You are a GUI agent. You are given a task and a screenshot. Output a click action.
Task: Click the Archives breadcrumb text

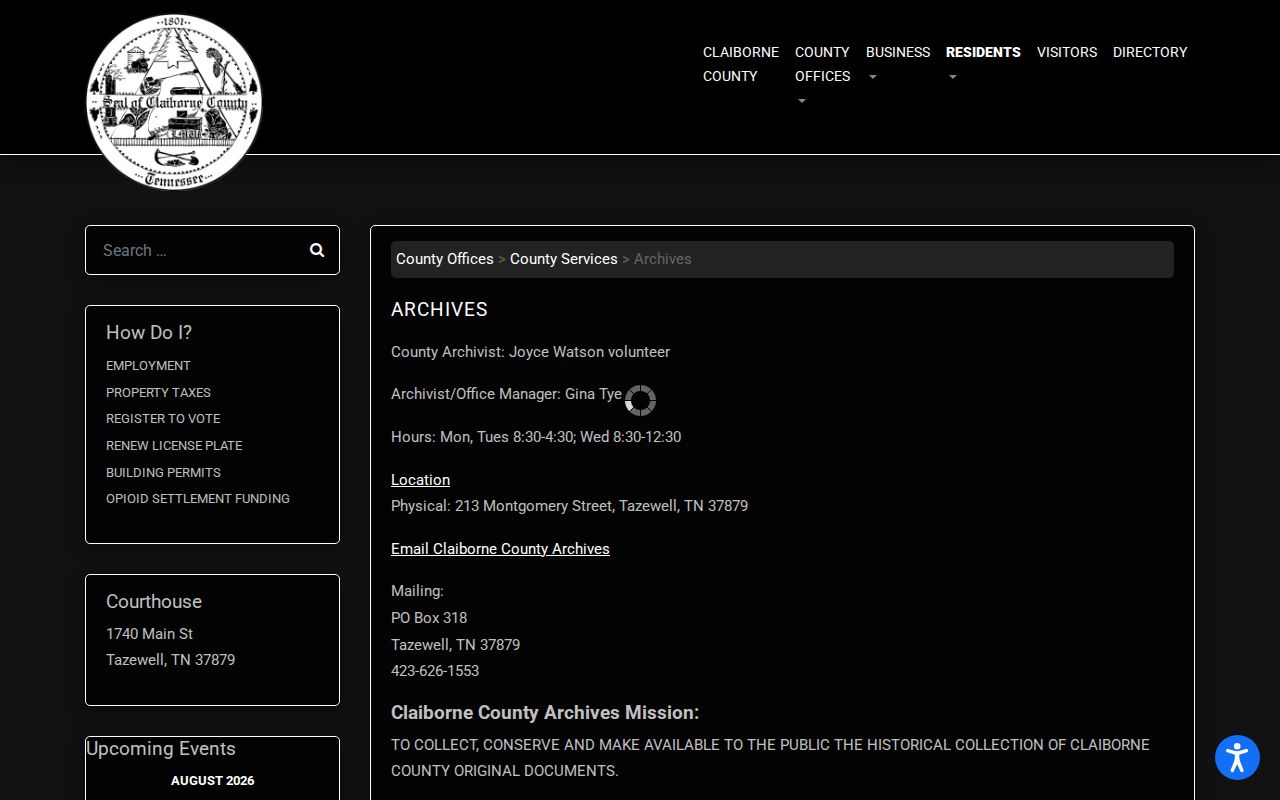(663, 259)
